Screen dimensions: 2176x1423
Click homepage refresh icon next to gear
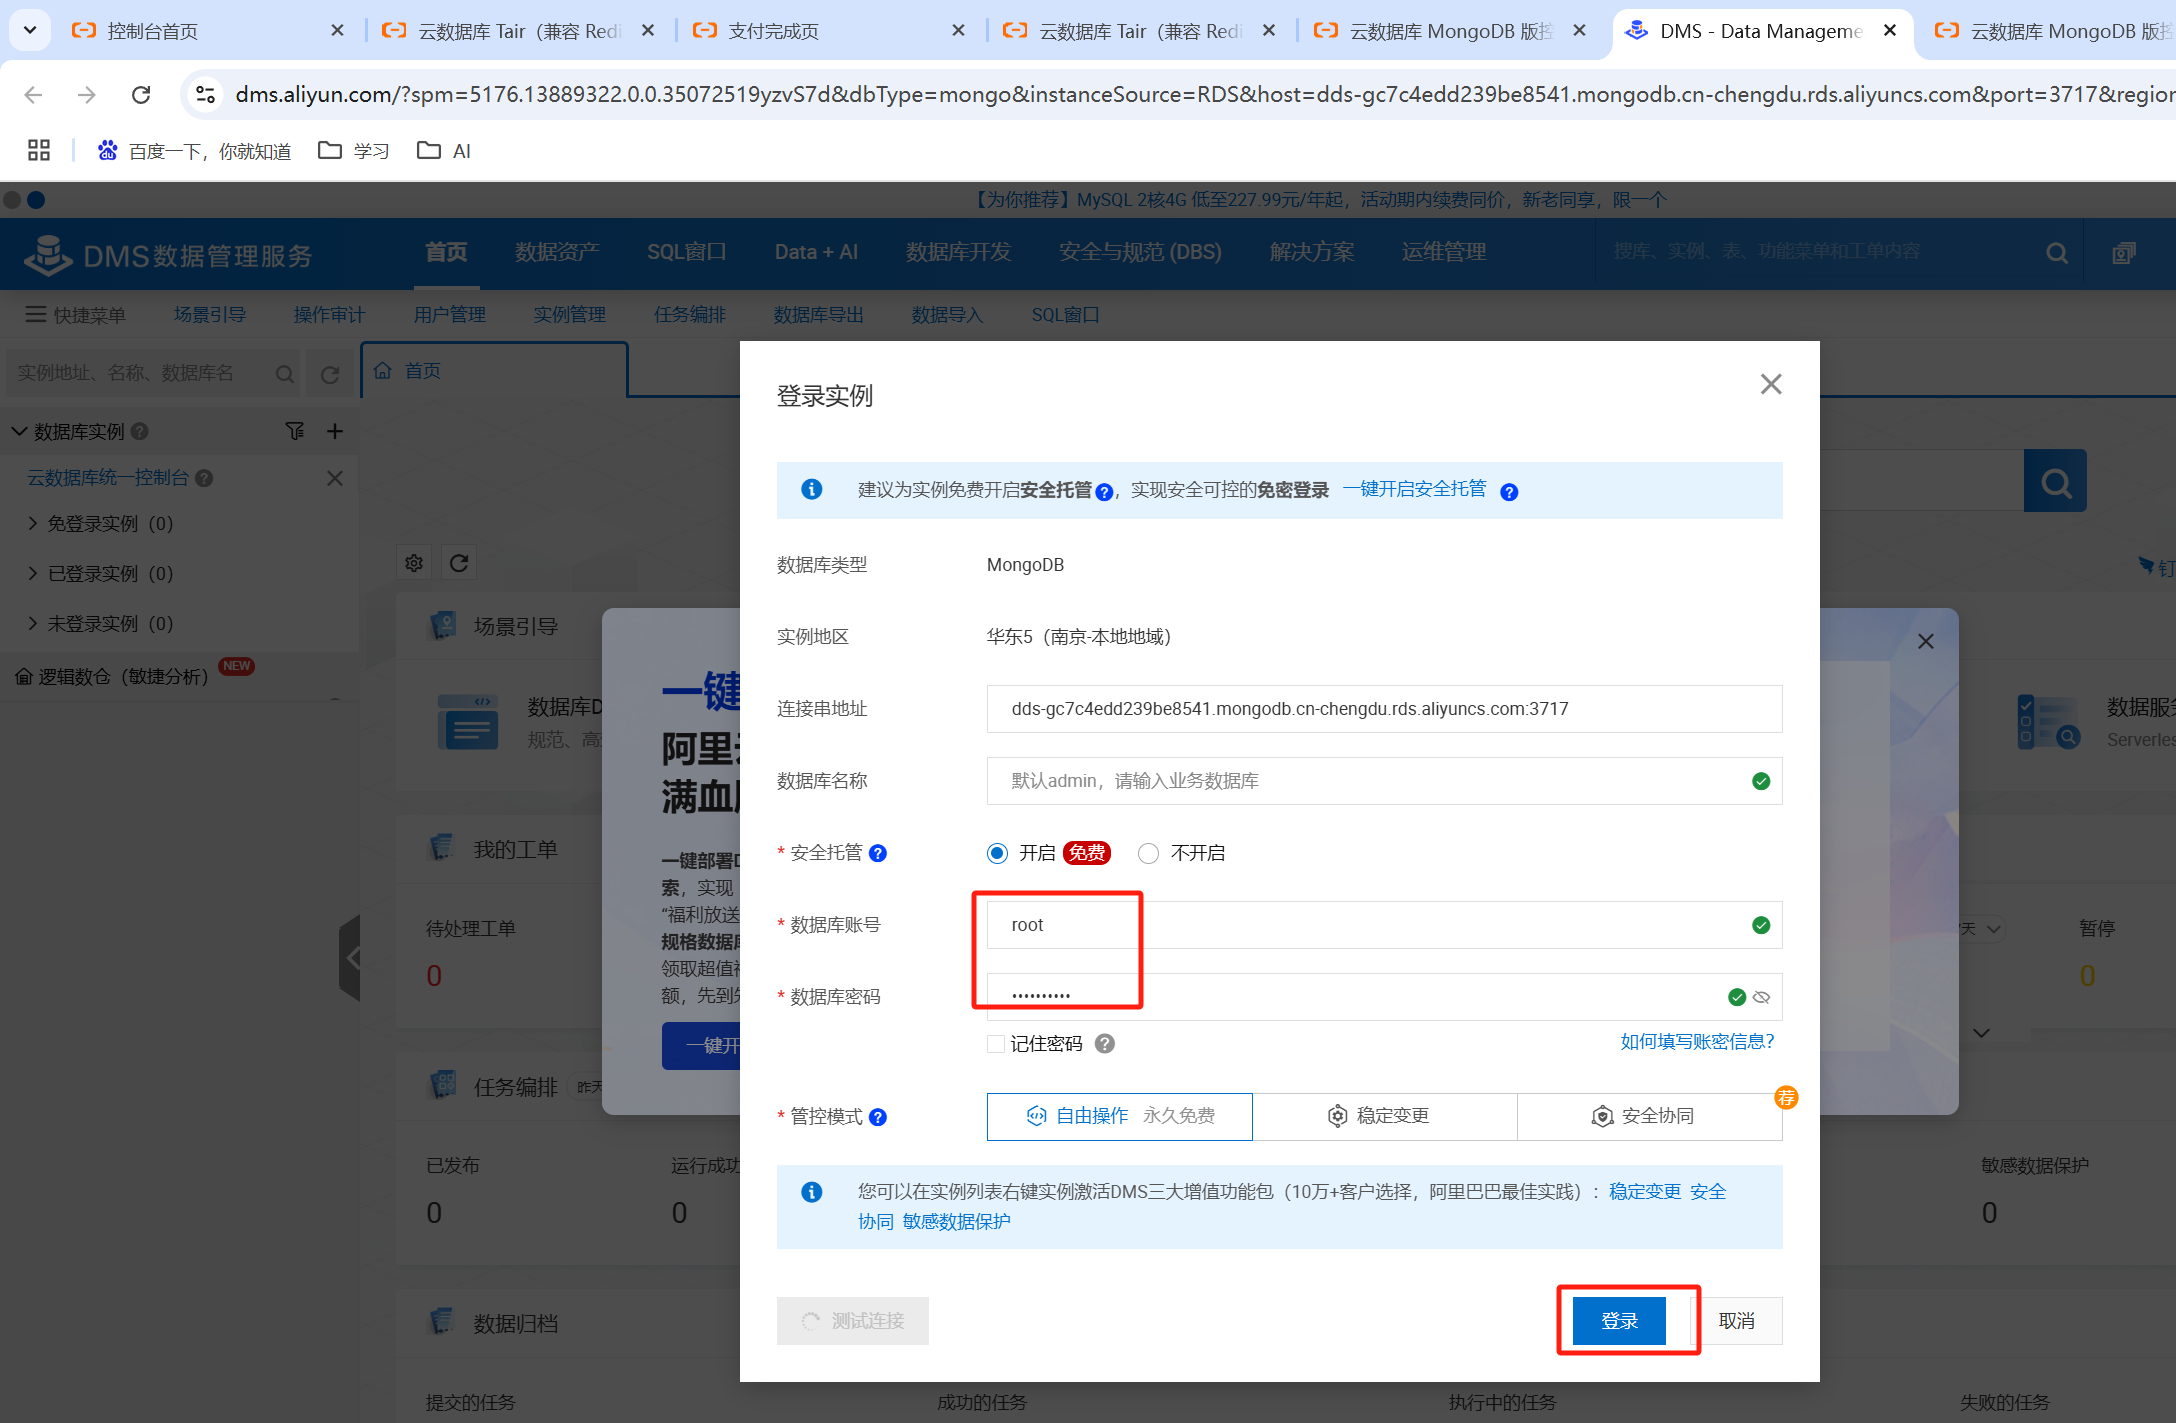pyautogui.click(x=459, y=563)
